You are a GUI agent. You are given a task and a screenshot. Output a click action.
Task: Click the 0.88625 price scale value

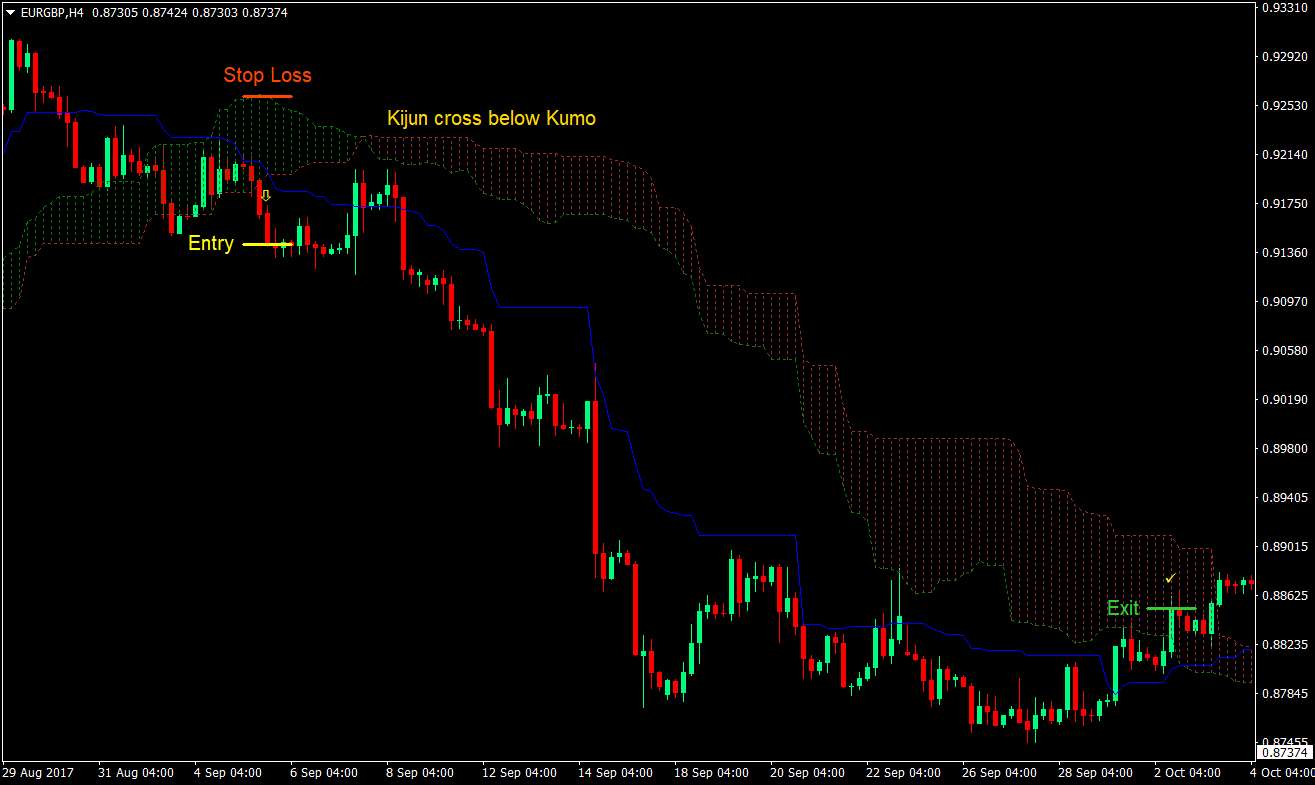1287,596
